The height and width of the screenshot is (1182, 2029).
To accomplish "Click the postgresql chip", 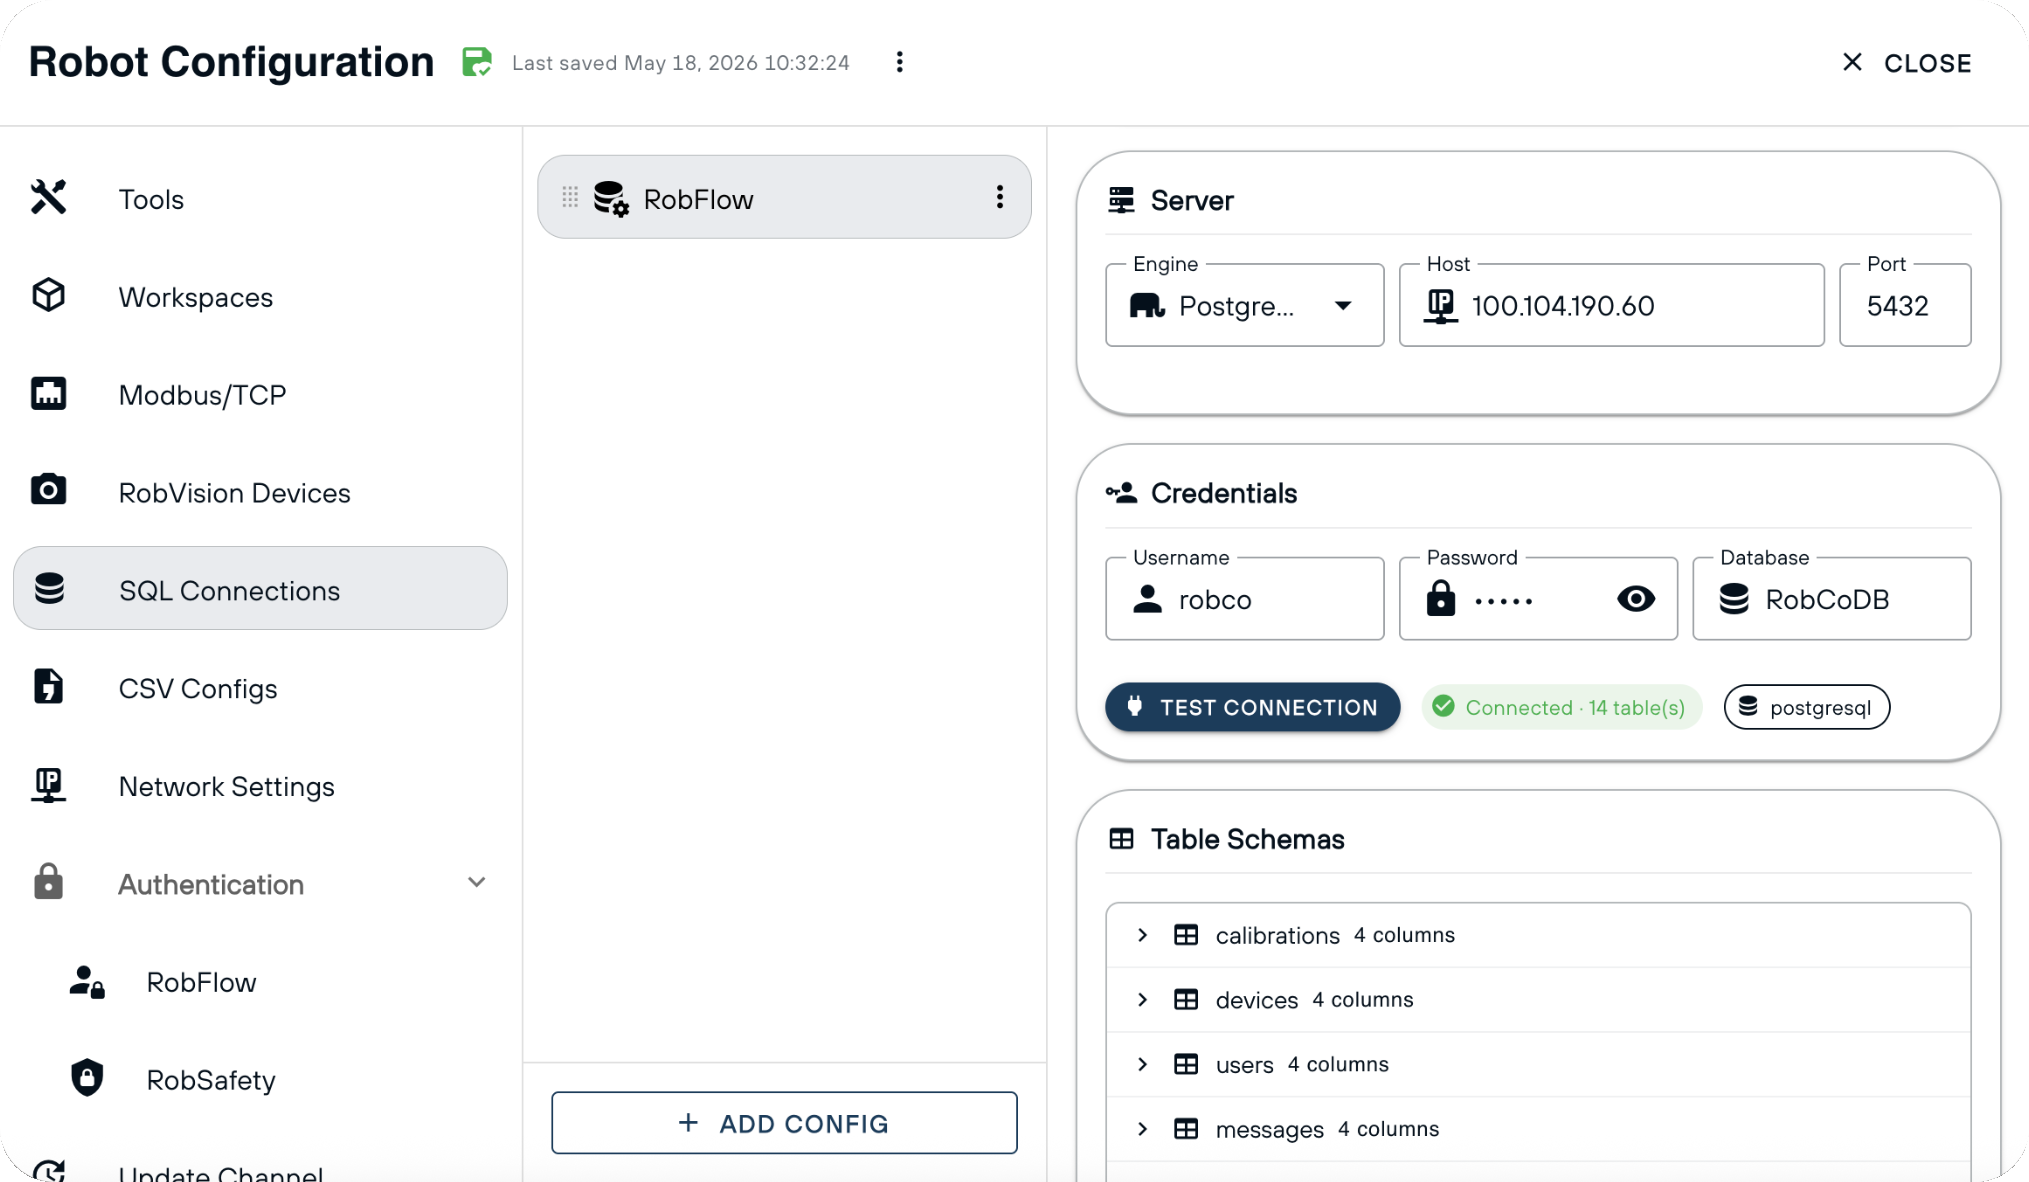I will point(1807,707).
